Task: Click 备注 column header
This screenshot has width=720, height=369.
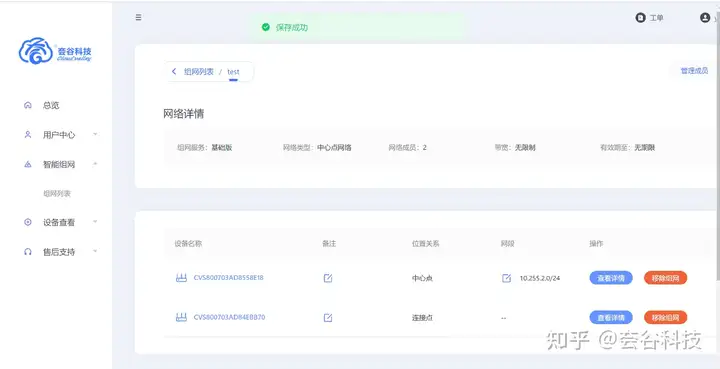Action: coord(329,244)
